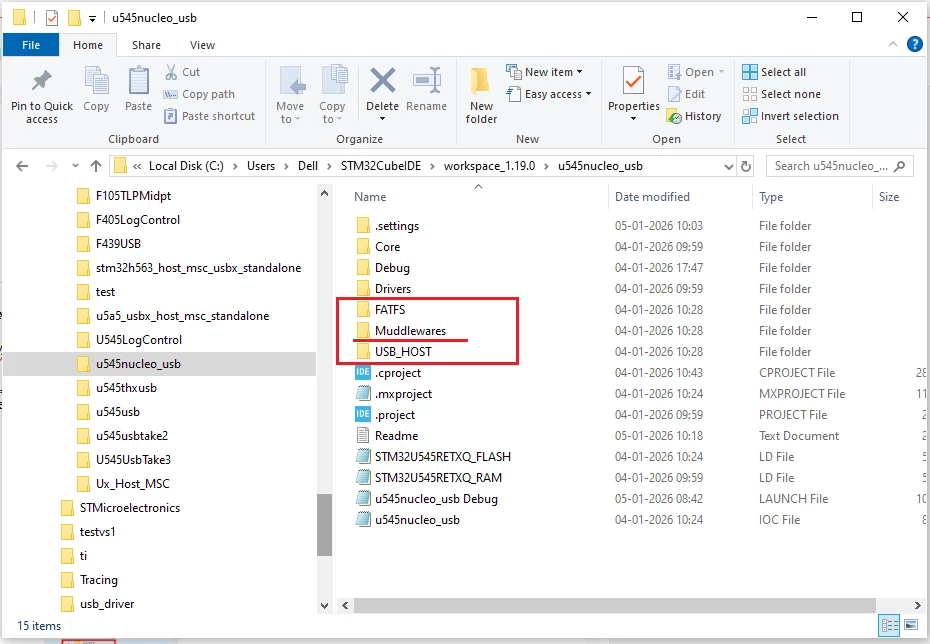Open the Open button dropdown arrow

coord(721,72)
